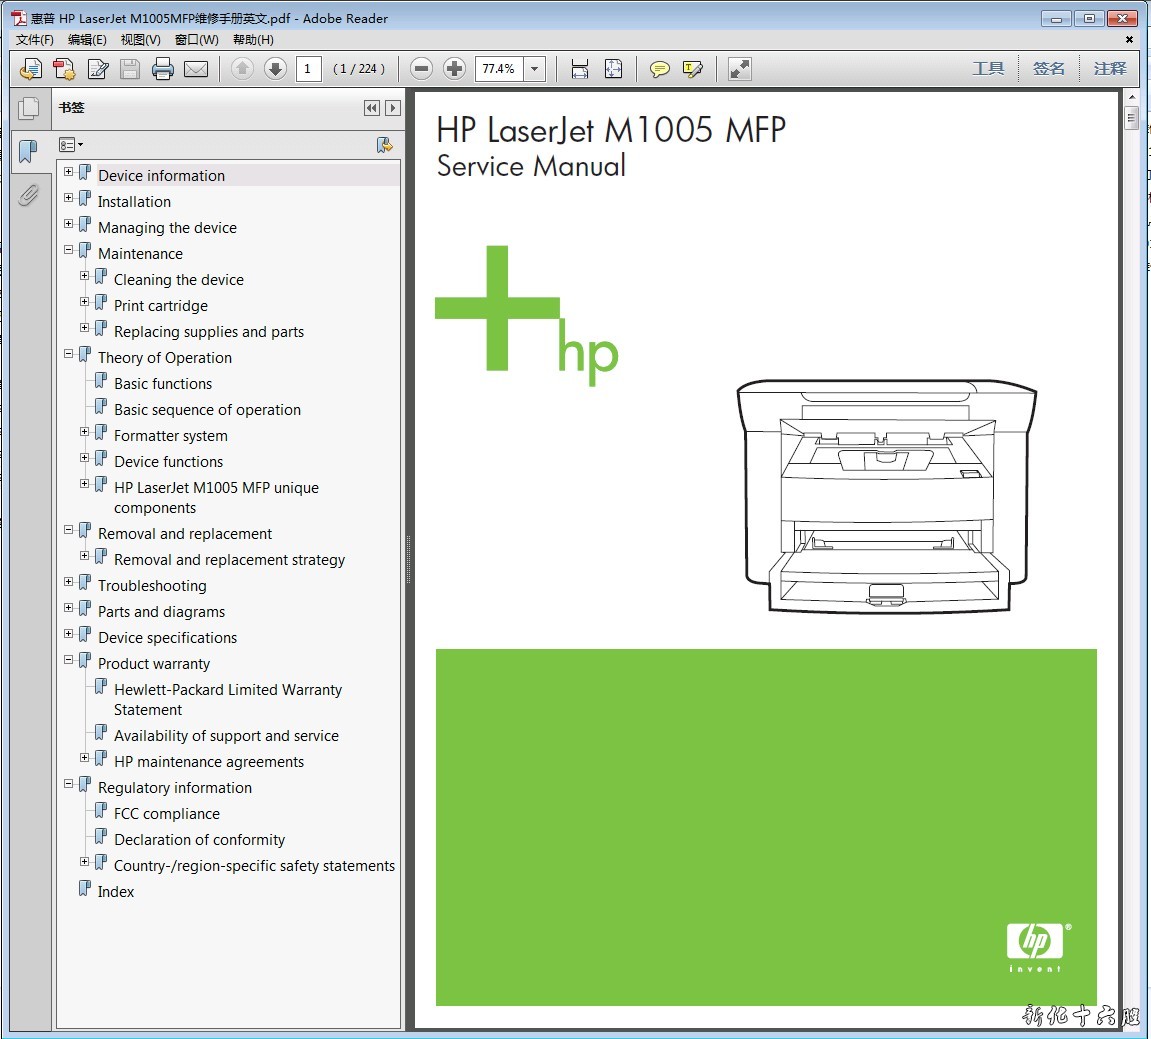Add a sticky note comment
Screen dimensions: 1151x1039
(659, 69)
